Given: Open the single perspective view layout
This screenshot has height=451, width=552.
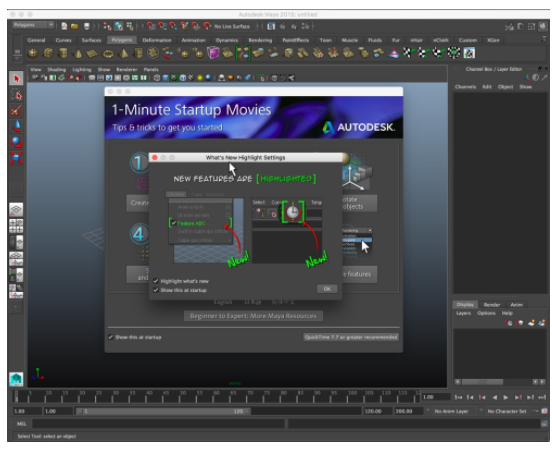Looking at the screenshot, I should pos(16,210).
